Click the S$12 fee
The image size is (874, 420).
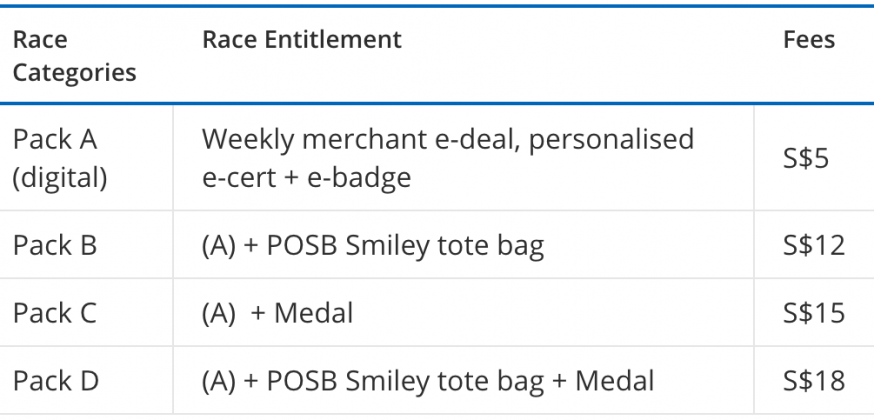pyautogui.click(x=814, y=245)
